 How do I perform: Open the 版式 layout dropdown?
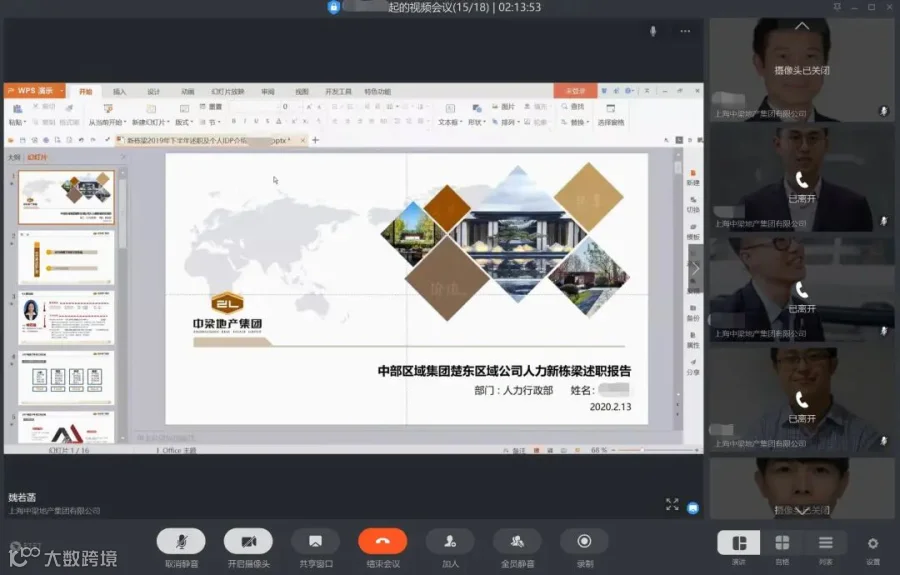pyautogui.click(x=184, y=122)
